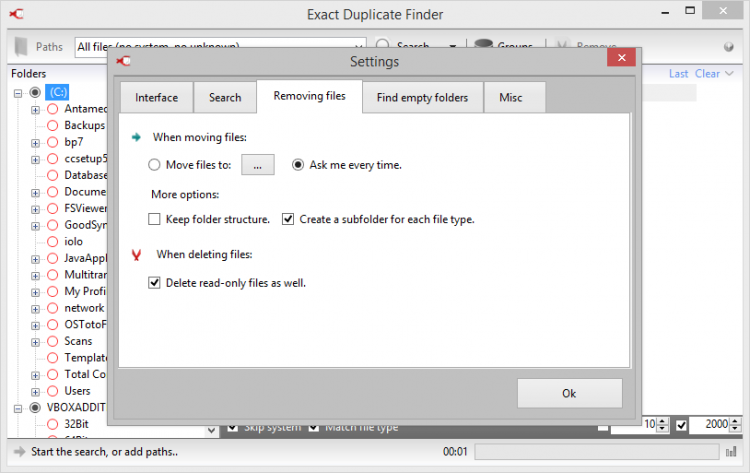
Task: Click the red icon beside When deleting files
Action: click(136, 254)
